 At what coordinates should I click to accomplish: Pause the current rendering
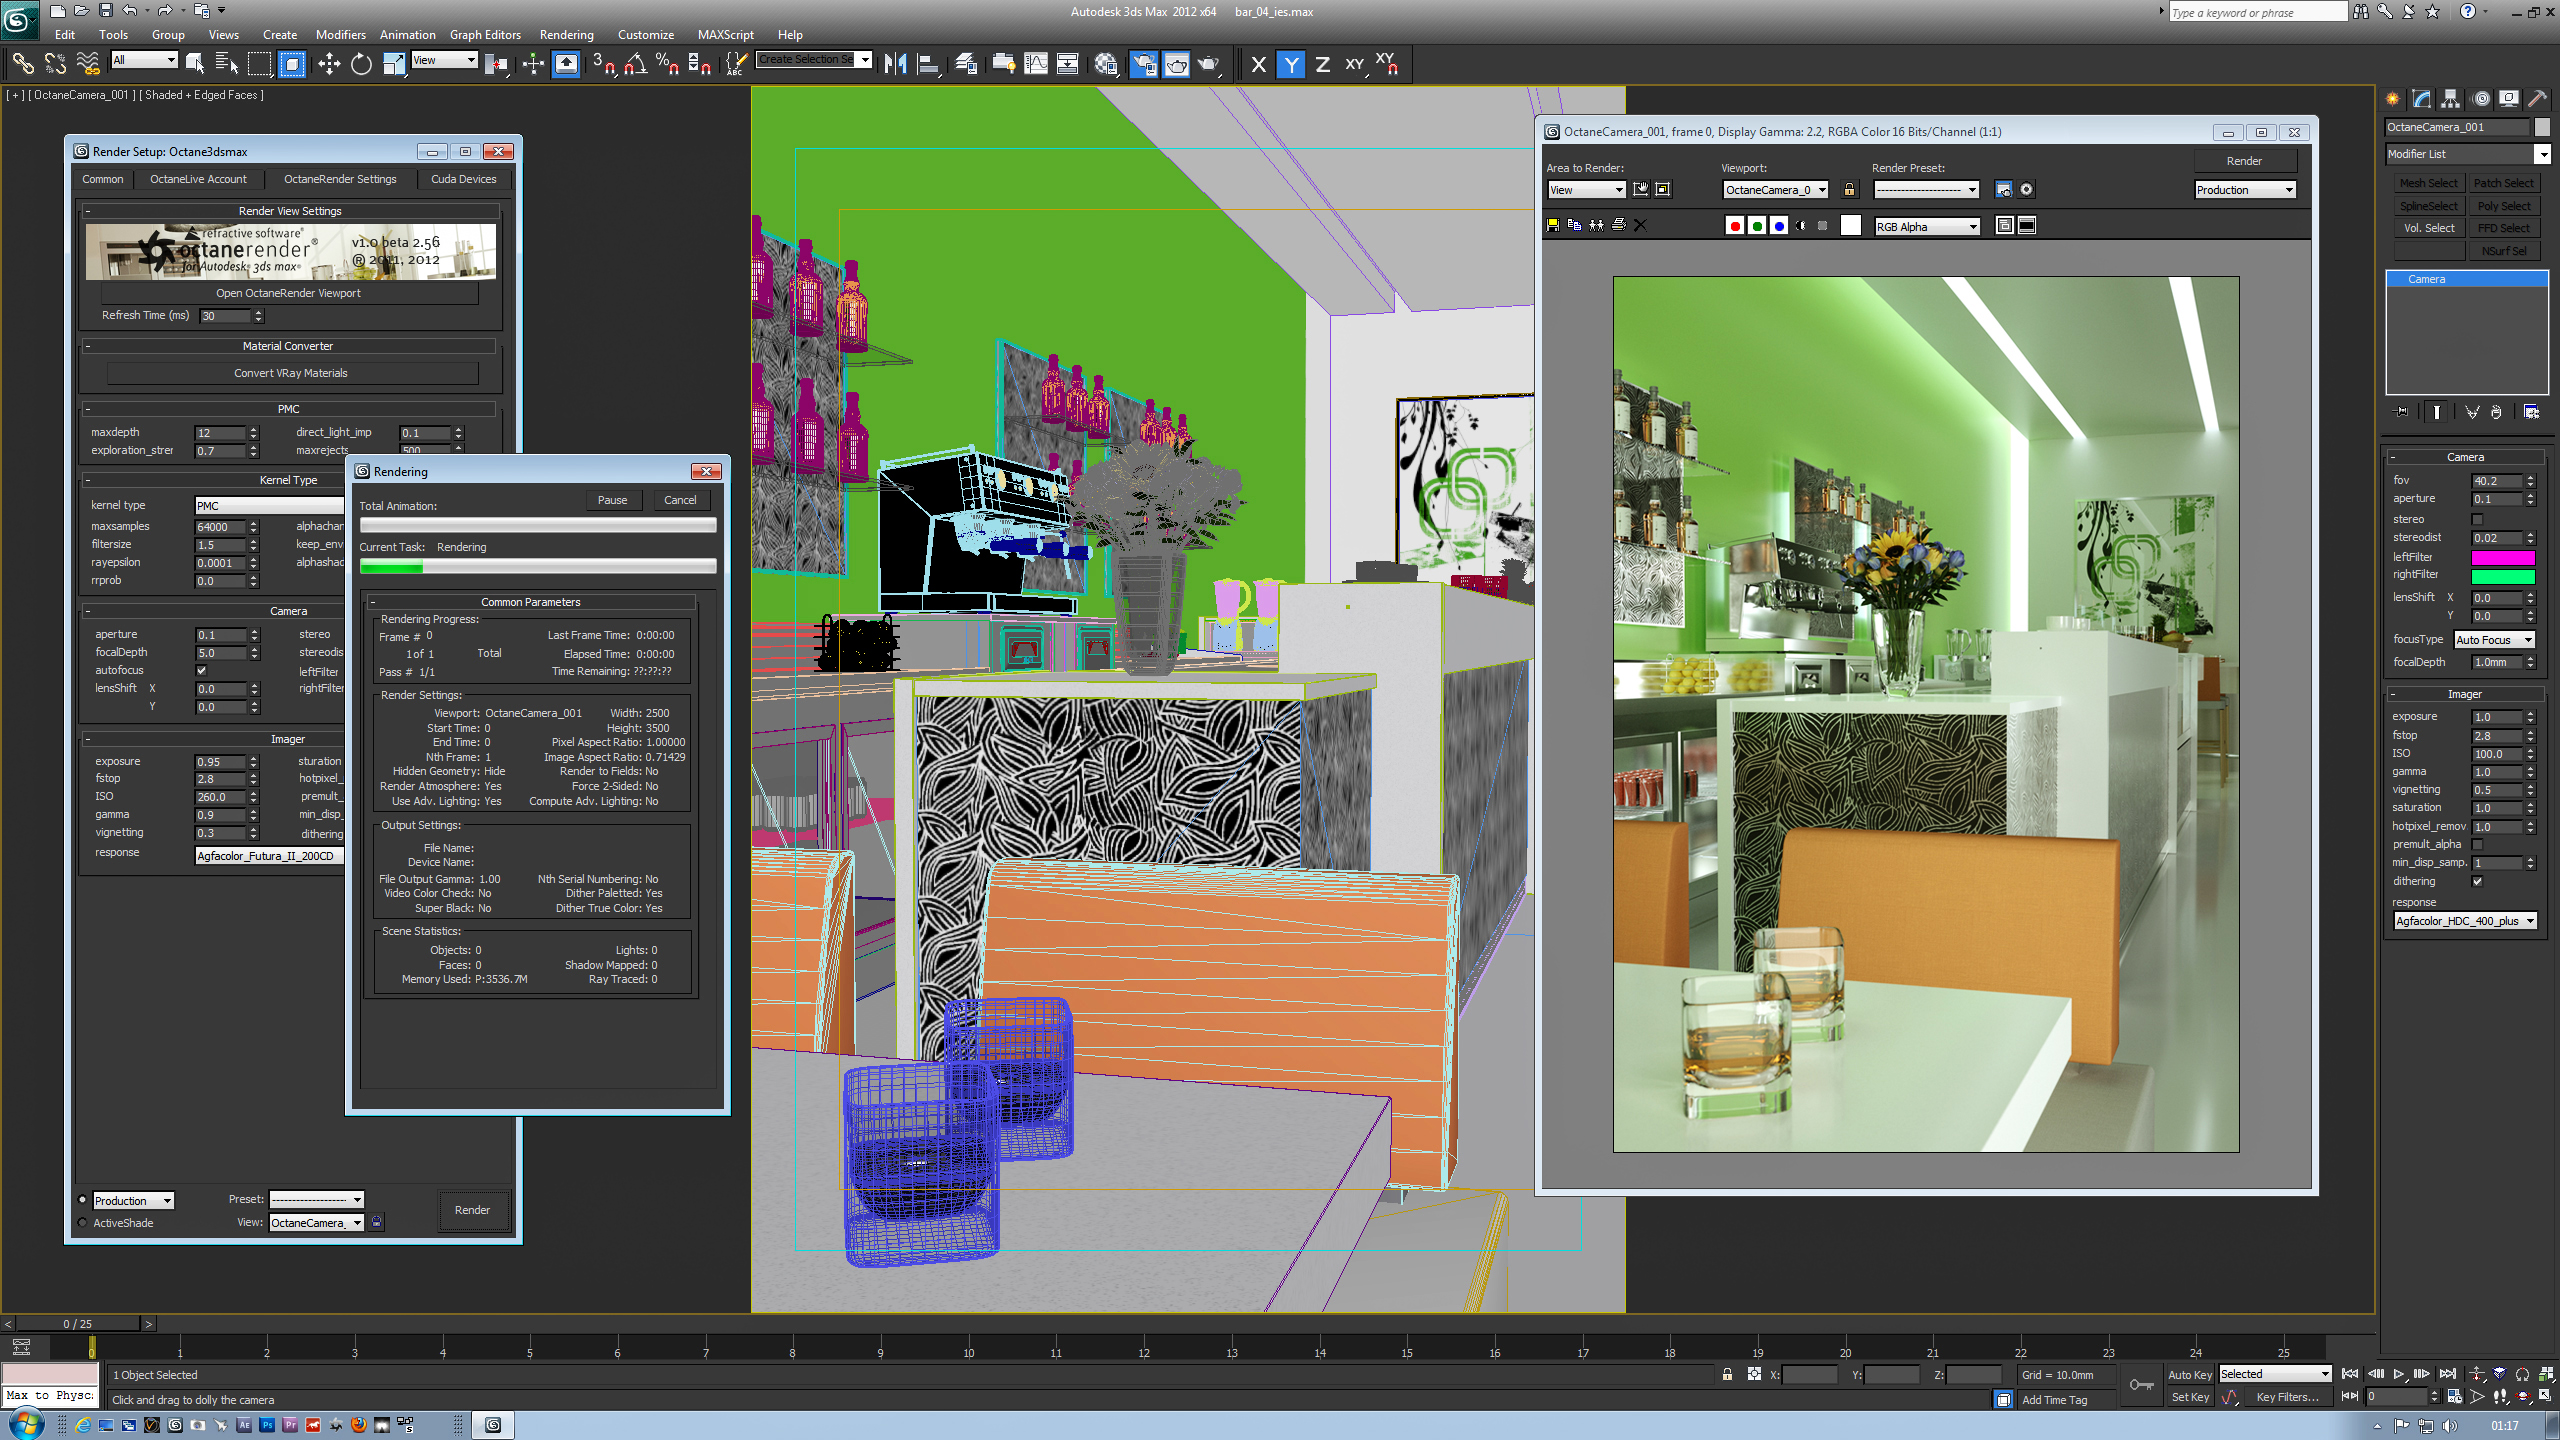(612, 500)
